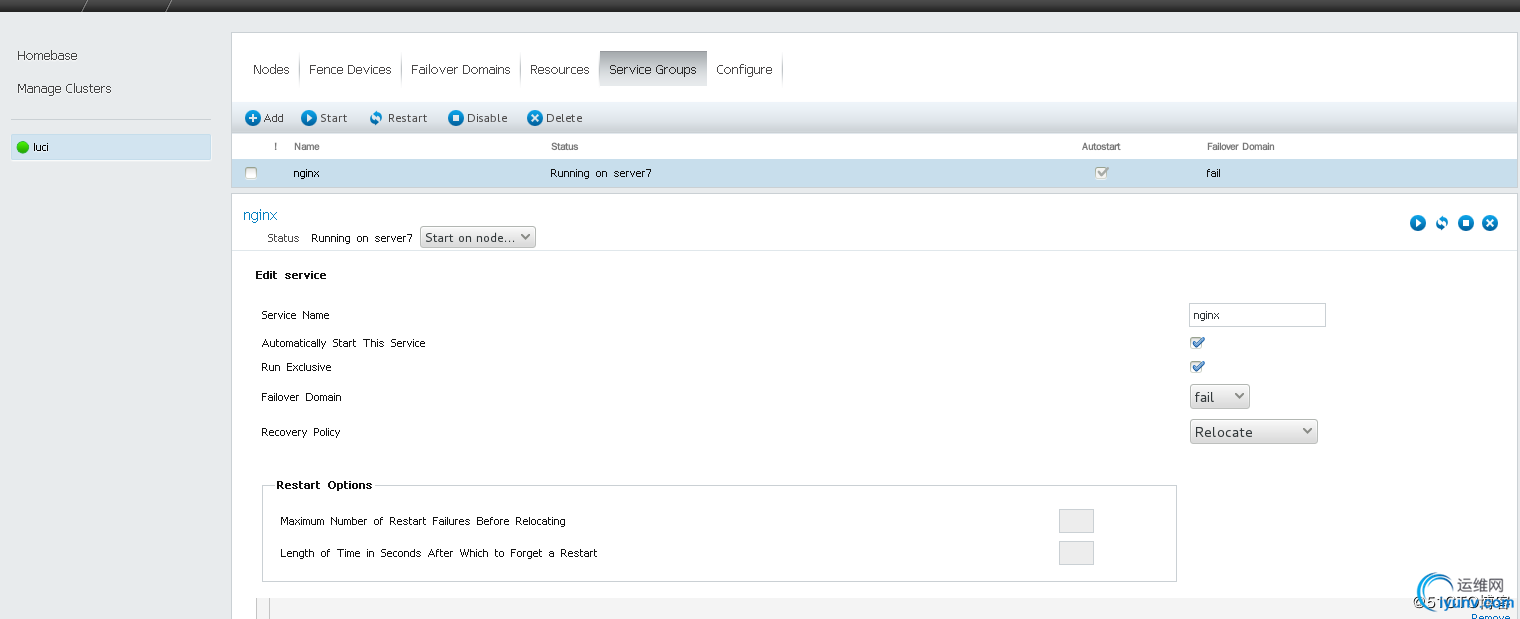Open the Recovery Policy dropdown
The image size is (1520, 619).
click(x=1254, y=432)
